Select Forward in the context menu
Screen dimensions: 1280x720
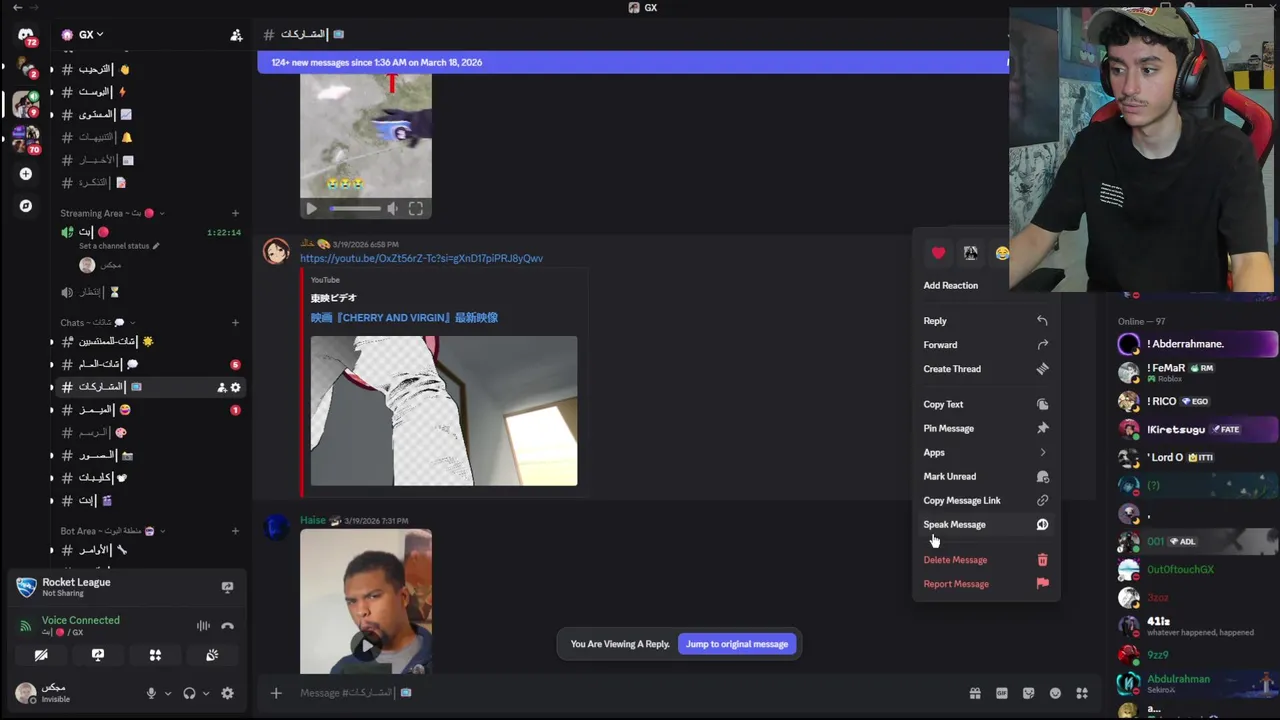(986, 345)
